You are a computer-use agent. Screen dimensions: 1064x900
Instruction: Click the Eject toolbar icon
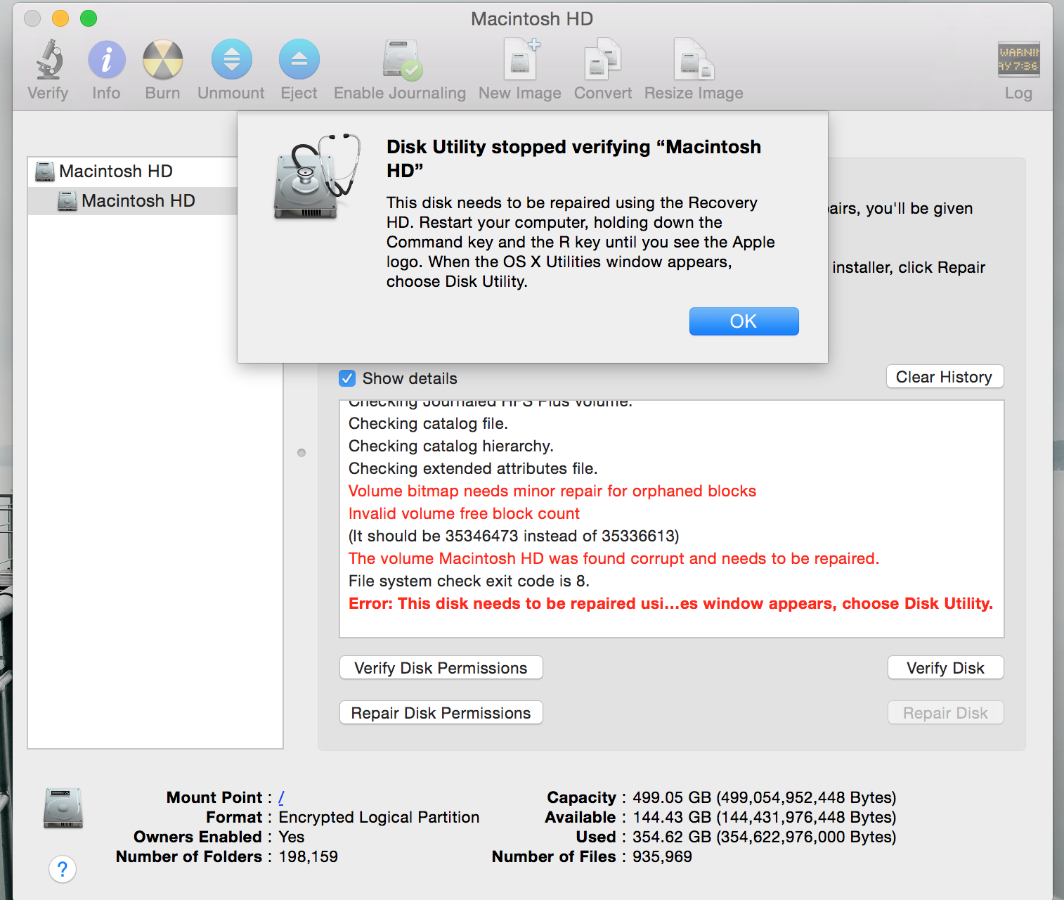pyautogui.click(x=299, y=60)
